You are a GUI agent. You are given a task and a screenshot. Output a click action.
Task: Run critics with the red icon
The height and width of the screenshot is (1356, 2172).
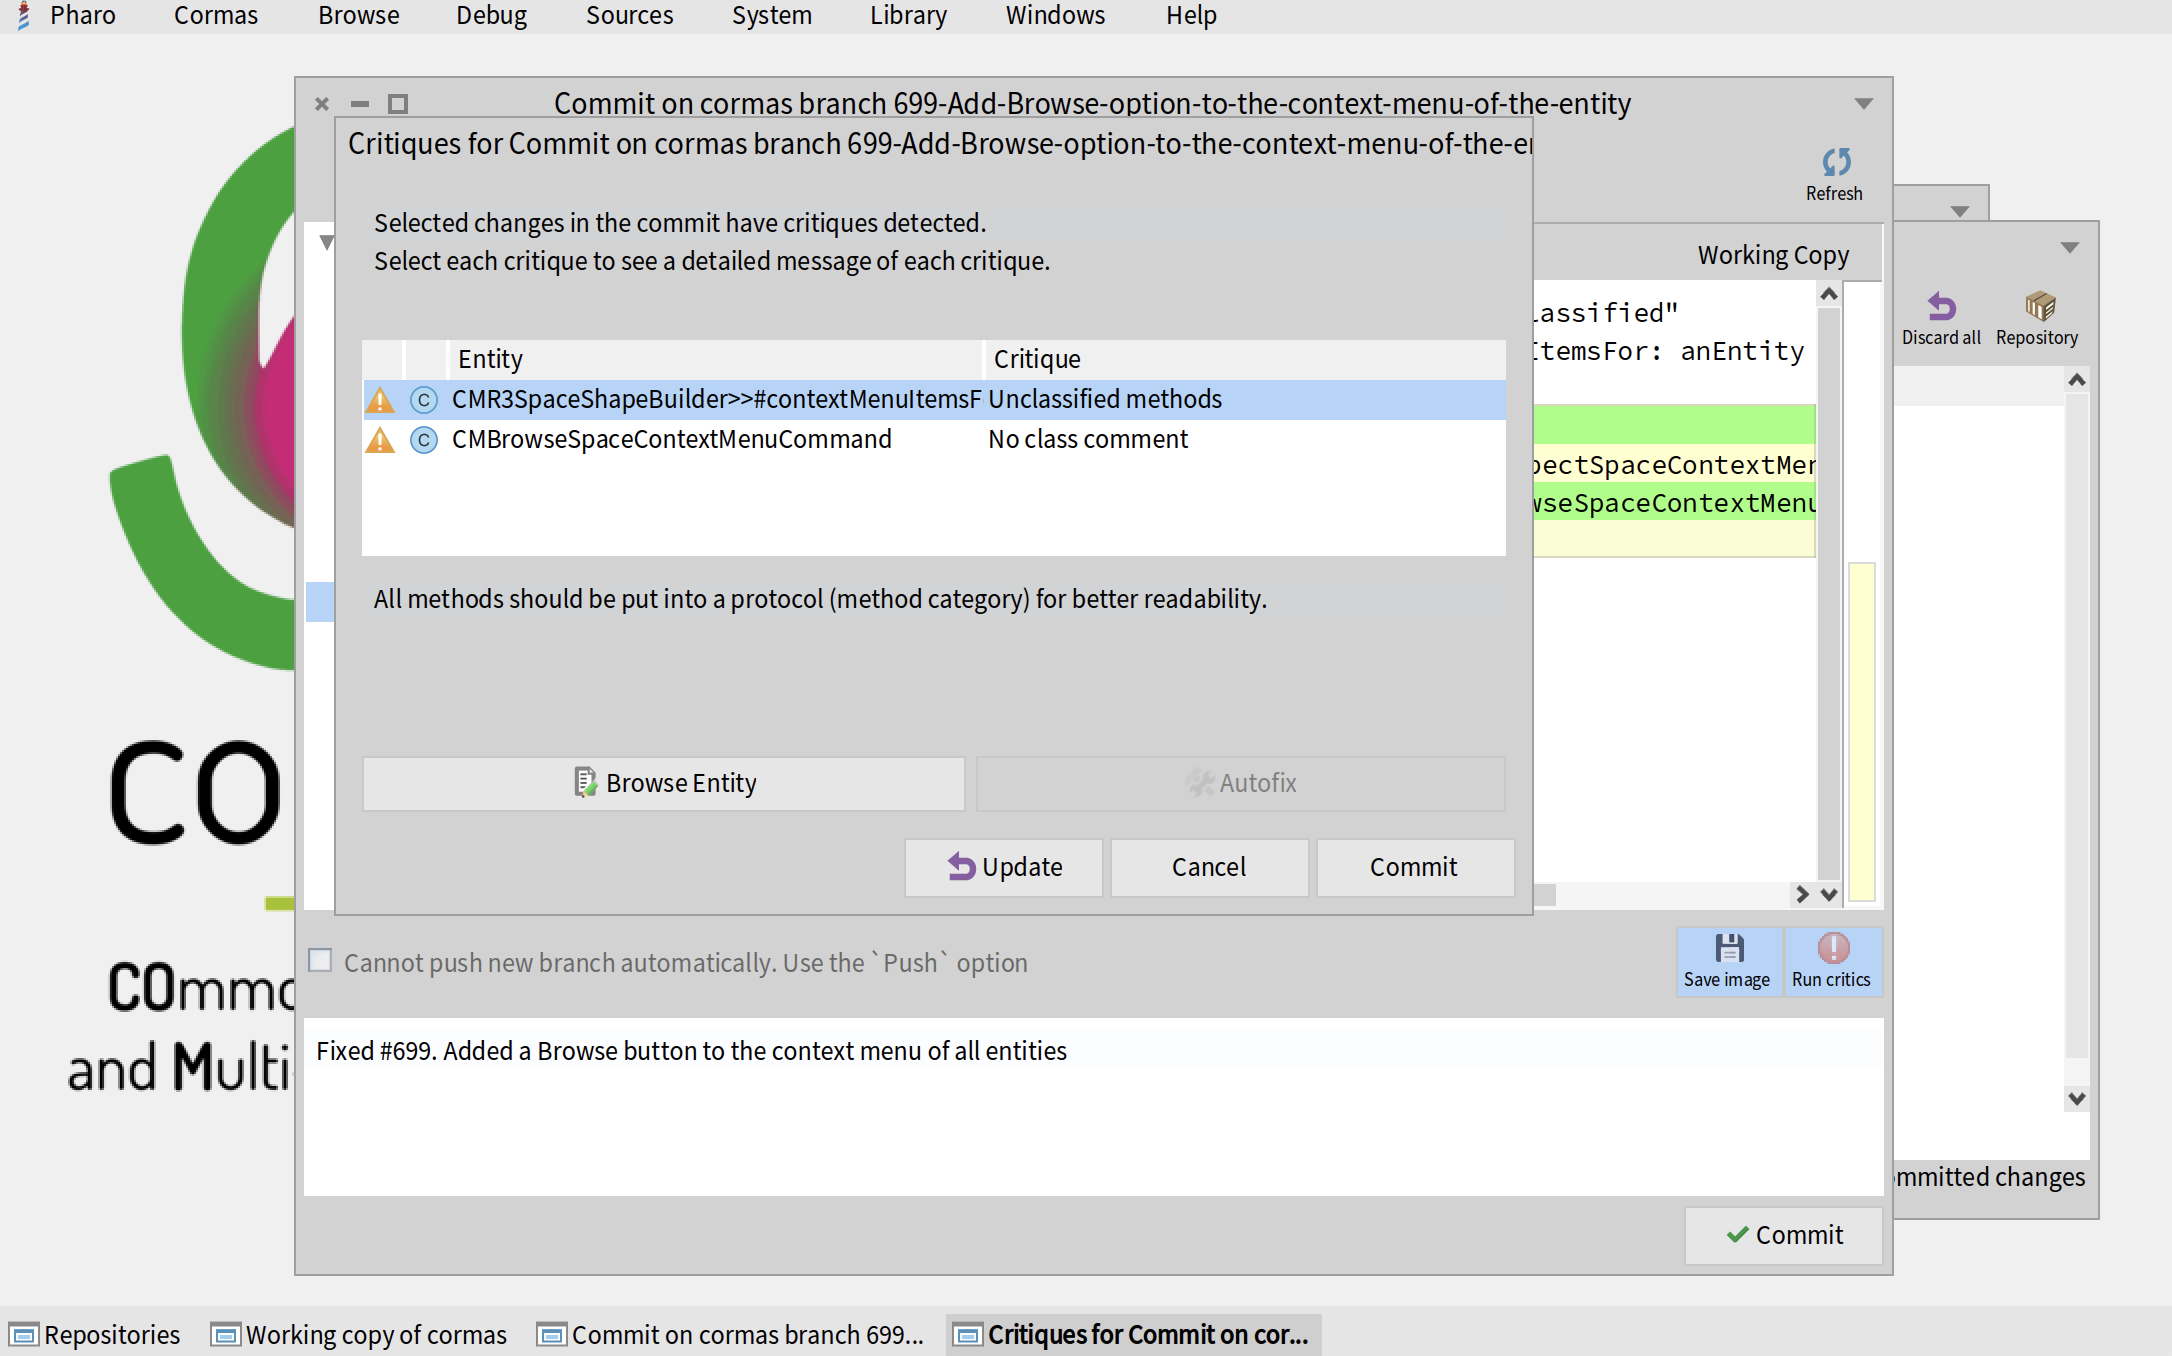[x=1832, y=948]
